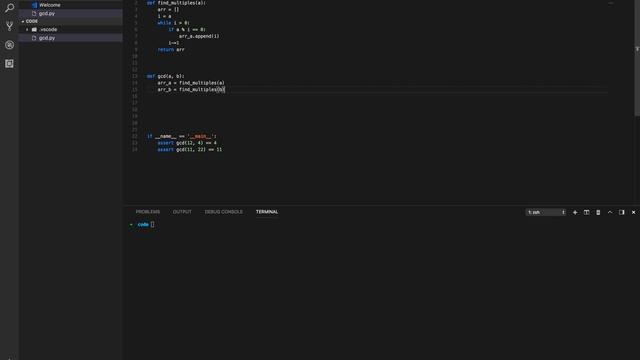The height and width of the screenshot is (360, 640).
Task: Maximize the panel with the up chevron
Action: point(610,212)
